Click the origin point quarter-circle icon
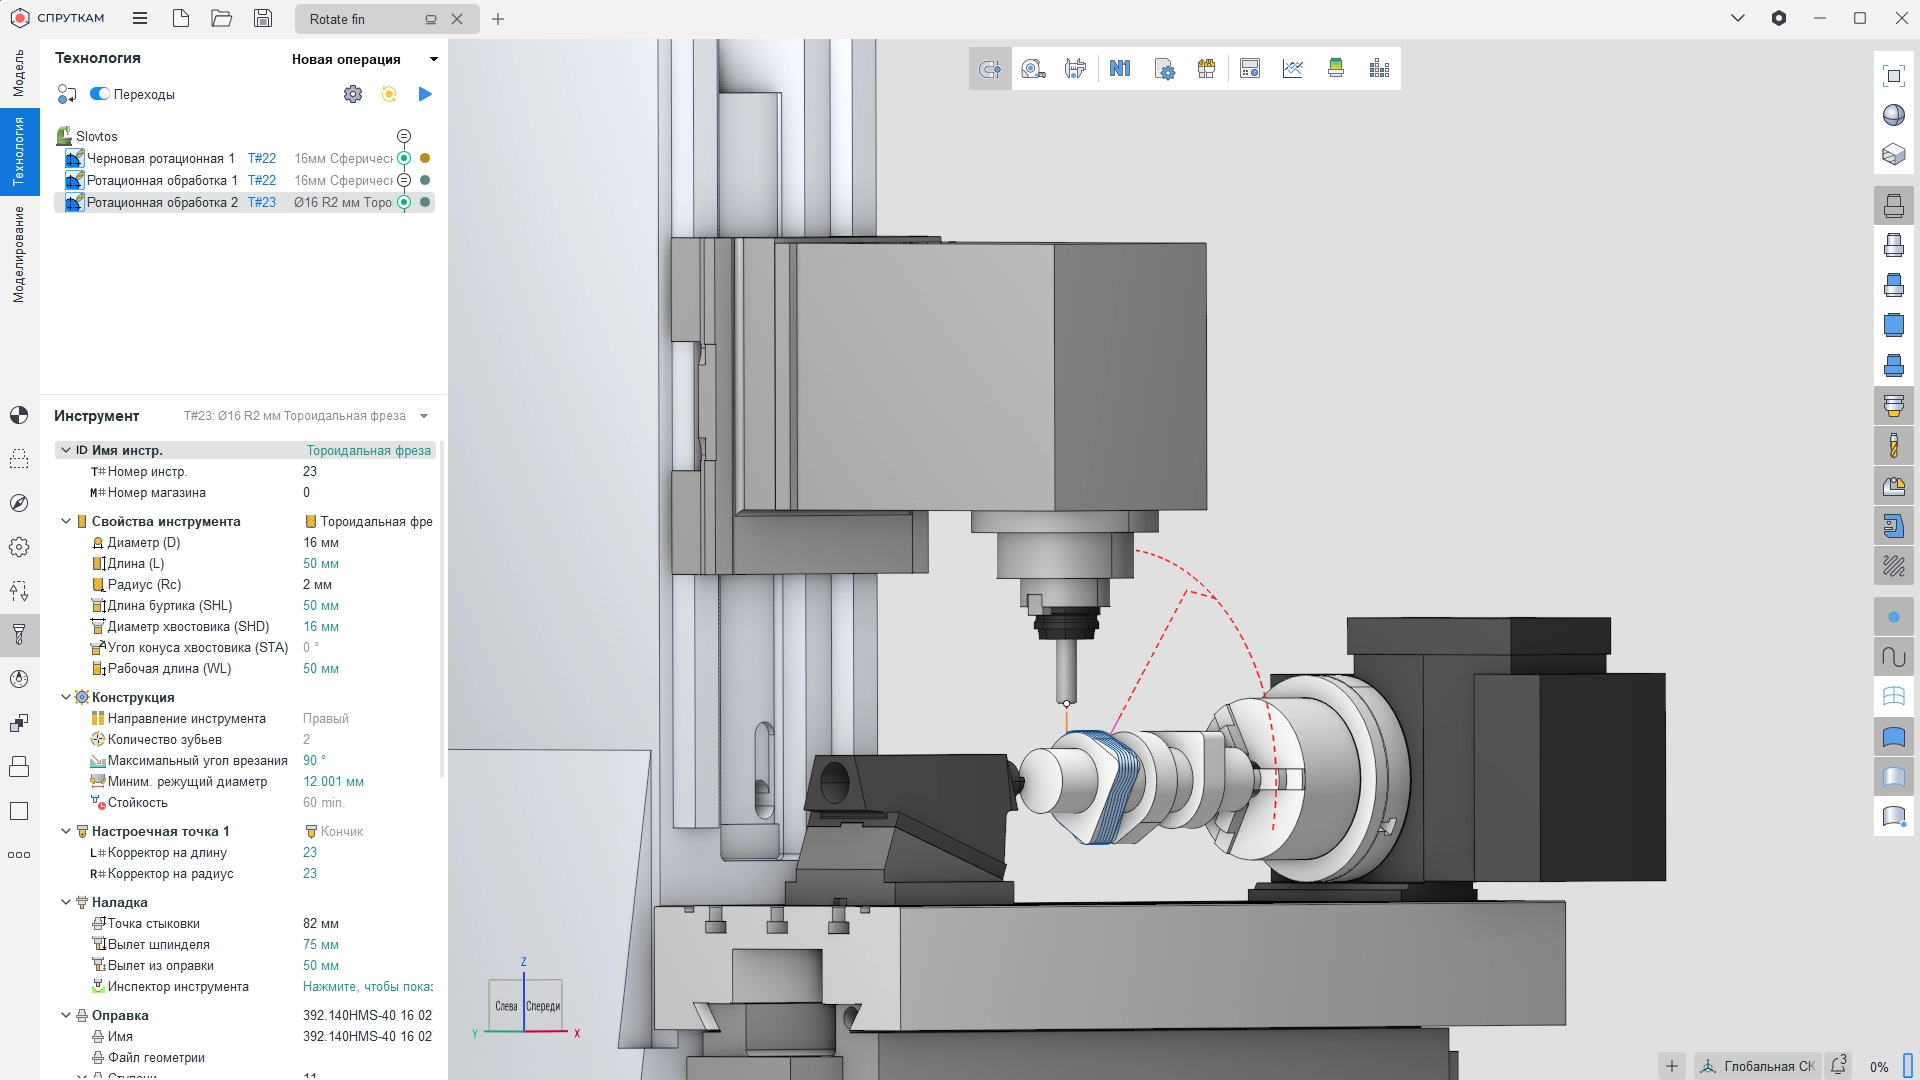The height and width of the screenshot is (1080, 1920). (x=19, y=415)
